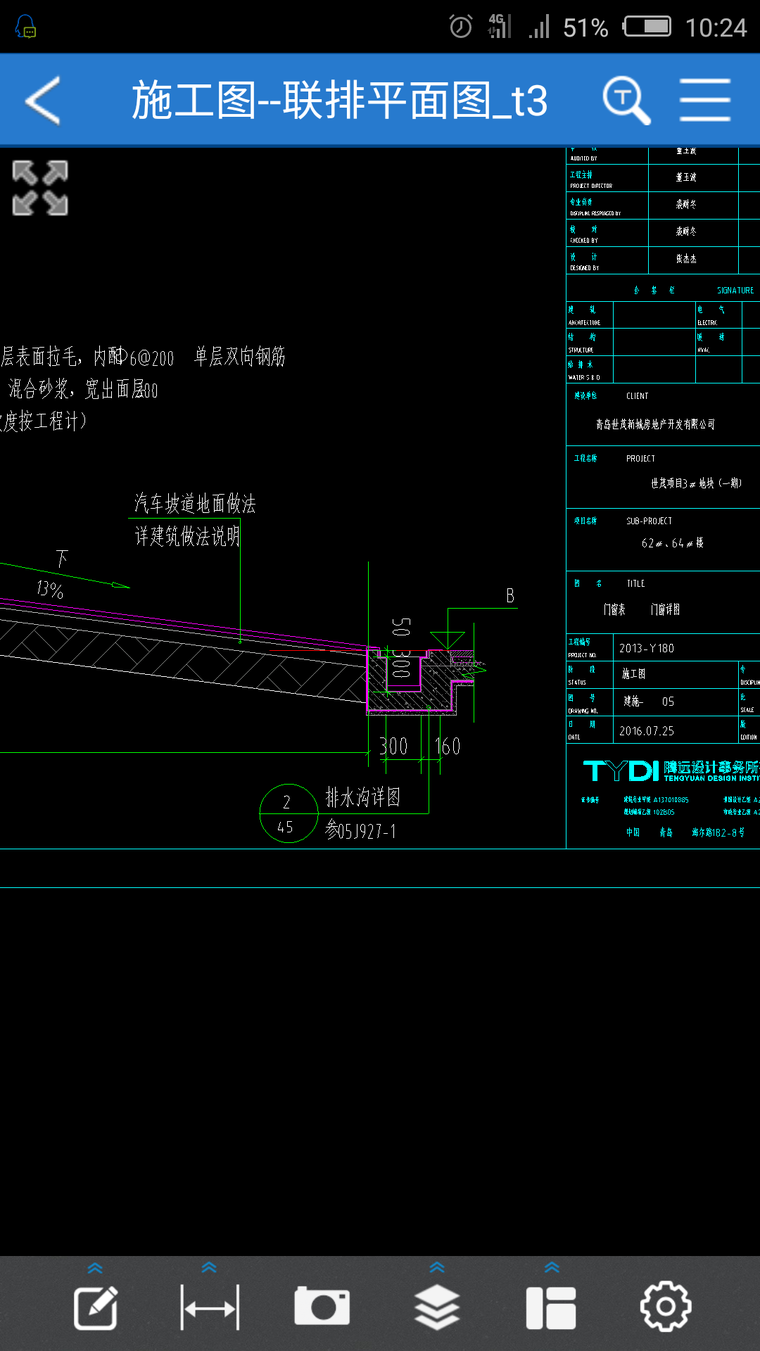760x1351 pixels.
Task: Open the hamburger menu
Action: (705, 100)
